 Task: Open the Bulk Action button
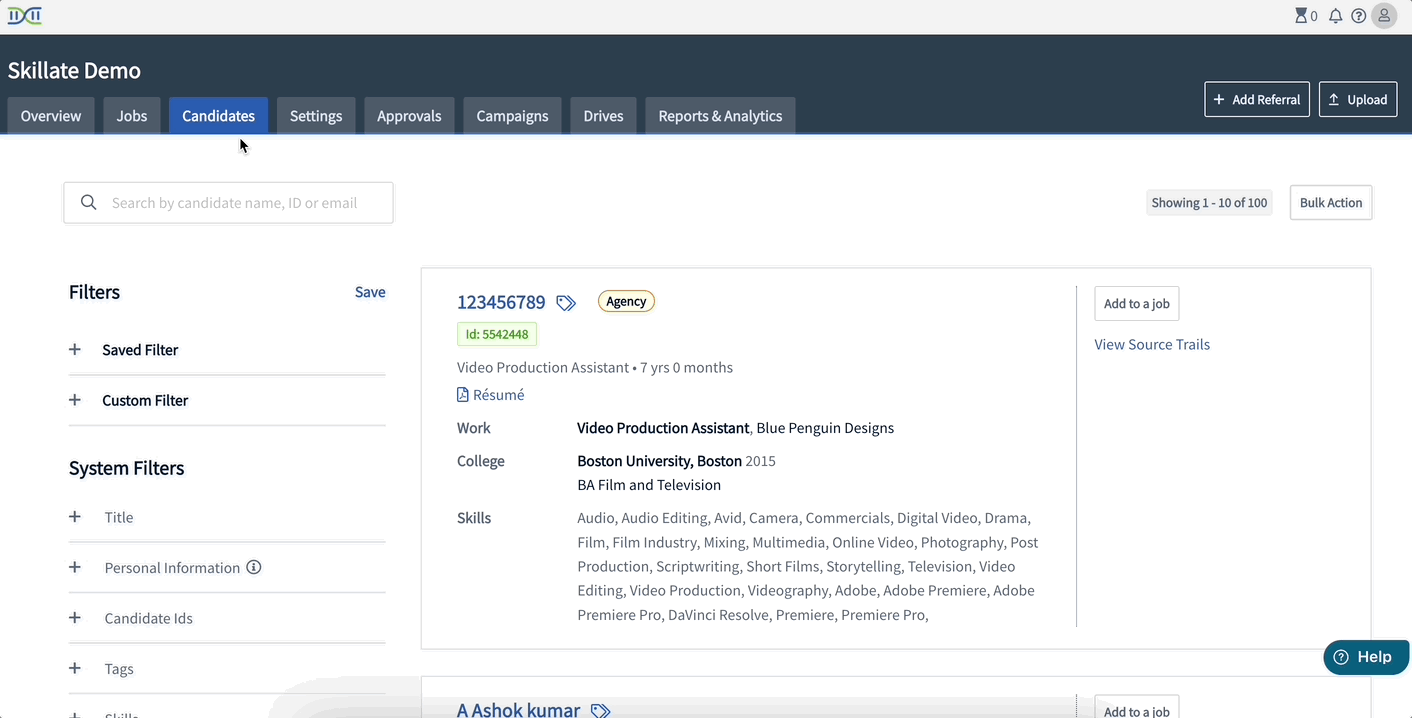point(1331,202)
